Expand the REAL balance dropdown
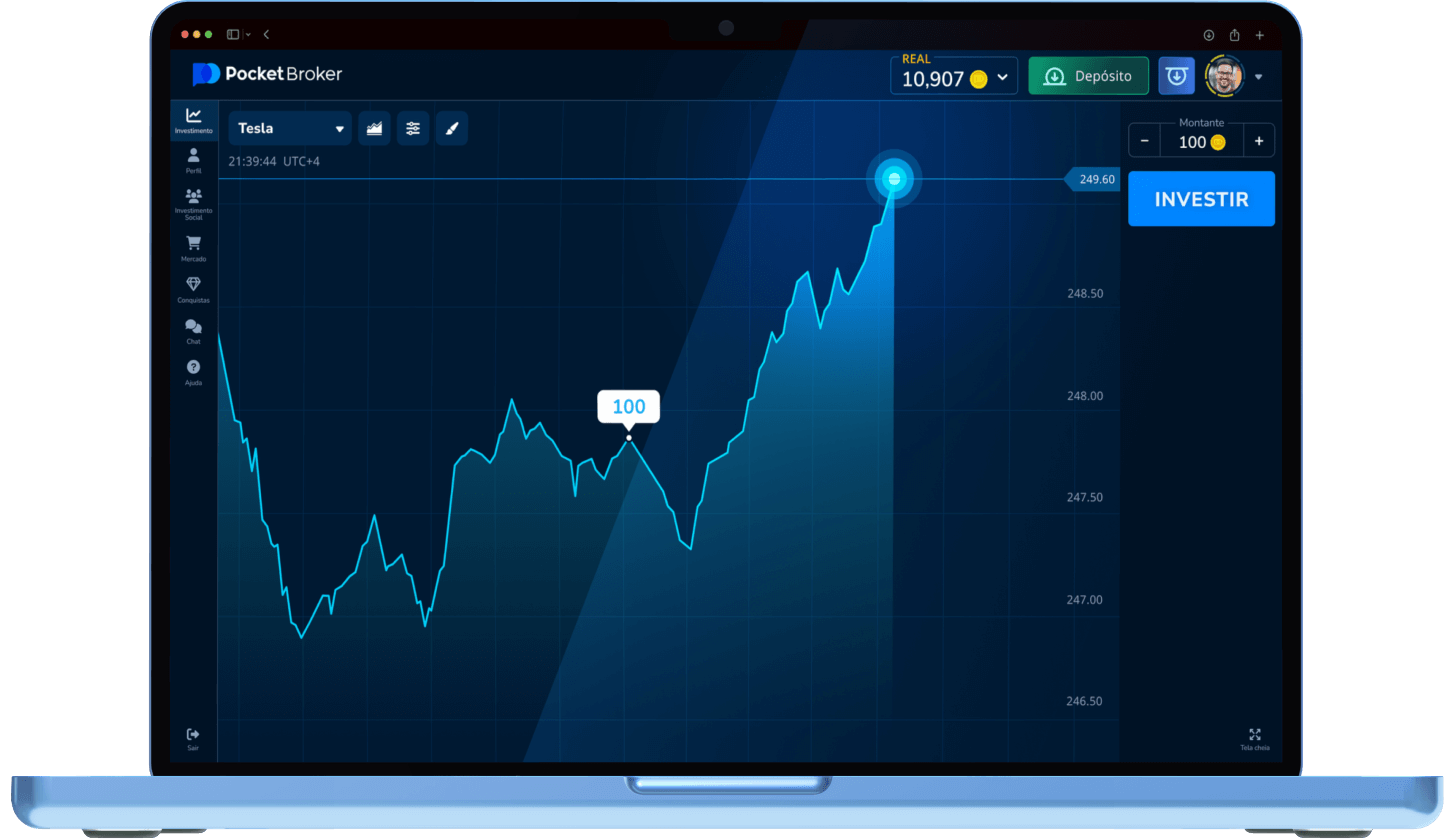The height and width of the screenshot is (840, 1454). tap(1003, 77)
